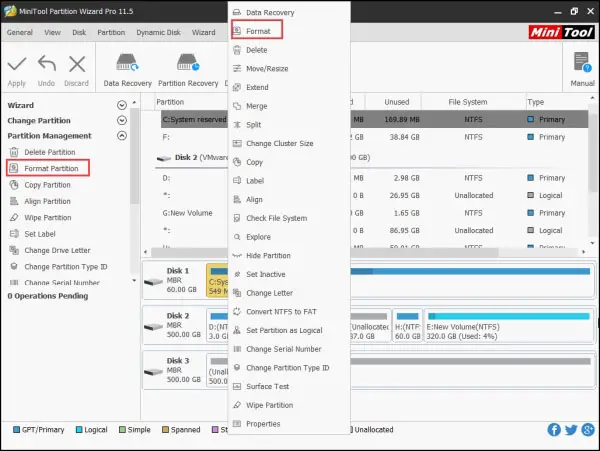Click the Undo arrow icon

(x=47, y=63)
